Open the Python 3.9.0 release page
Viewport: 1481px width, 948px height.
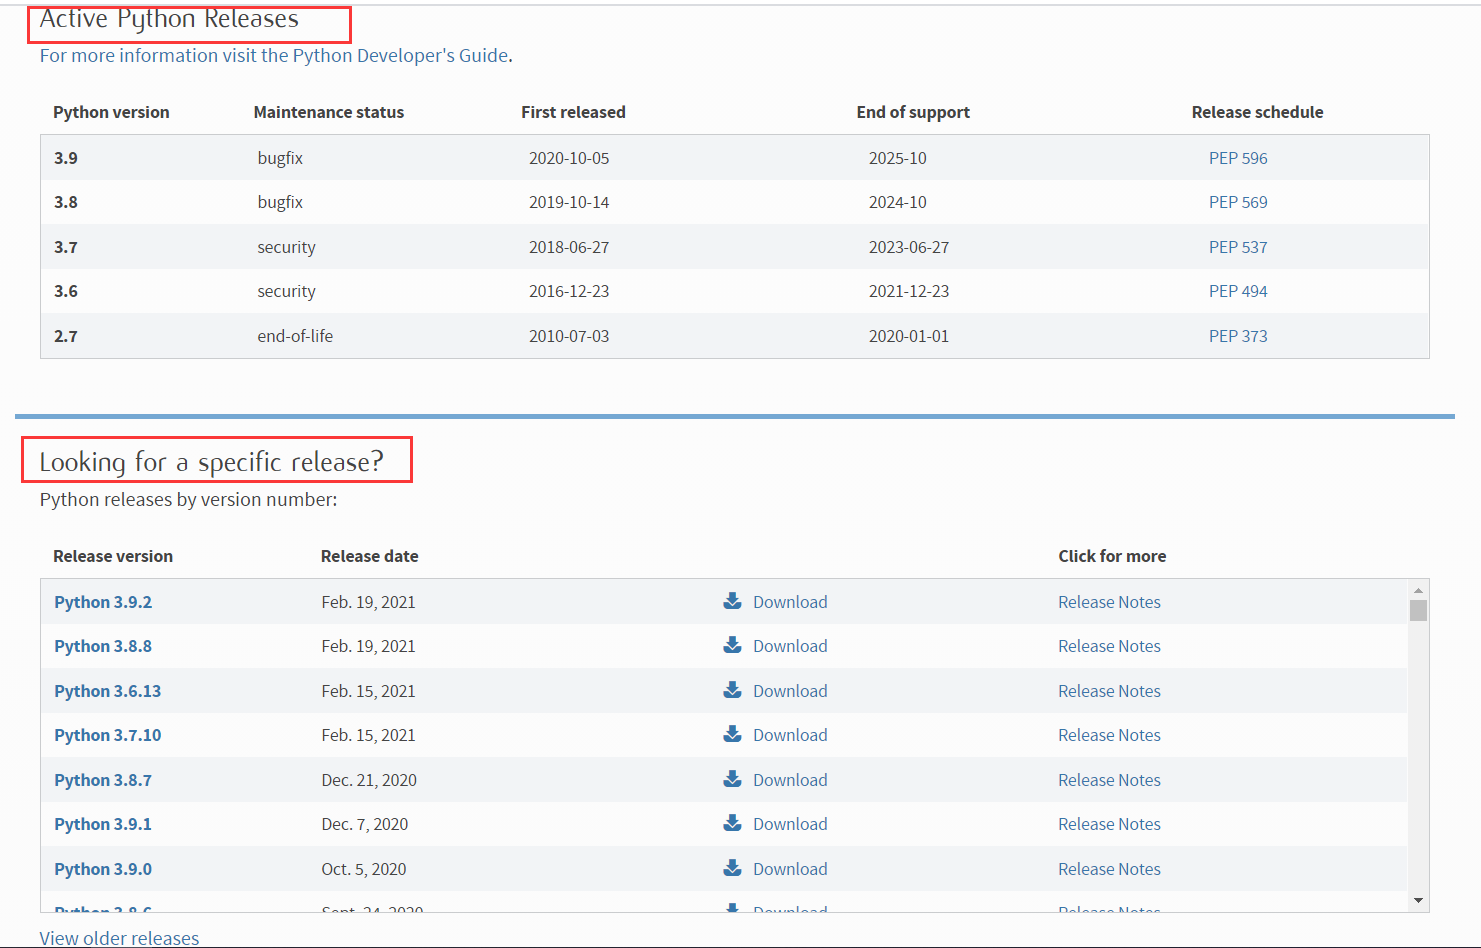coord(103,869)
